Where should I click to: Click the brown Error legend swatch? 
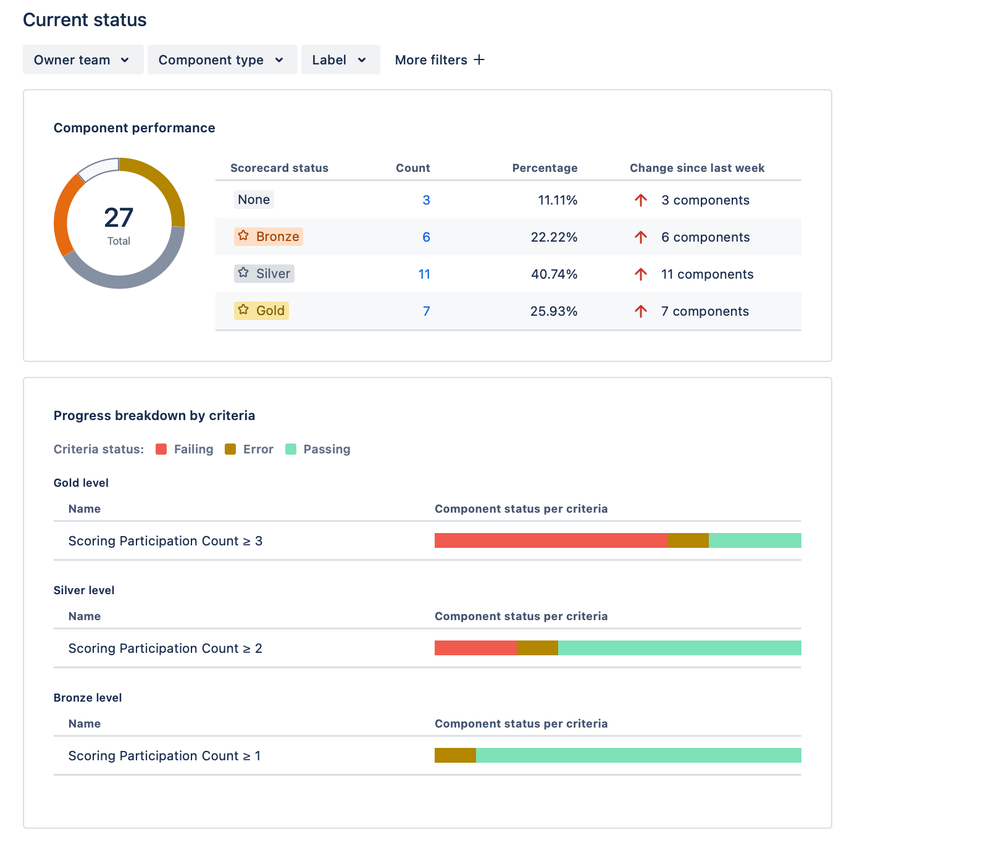231,449
